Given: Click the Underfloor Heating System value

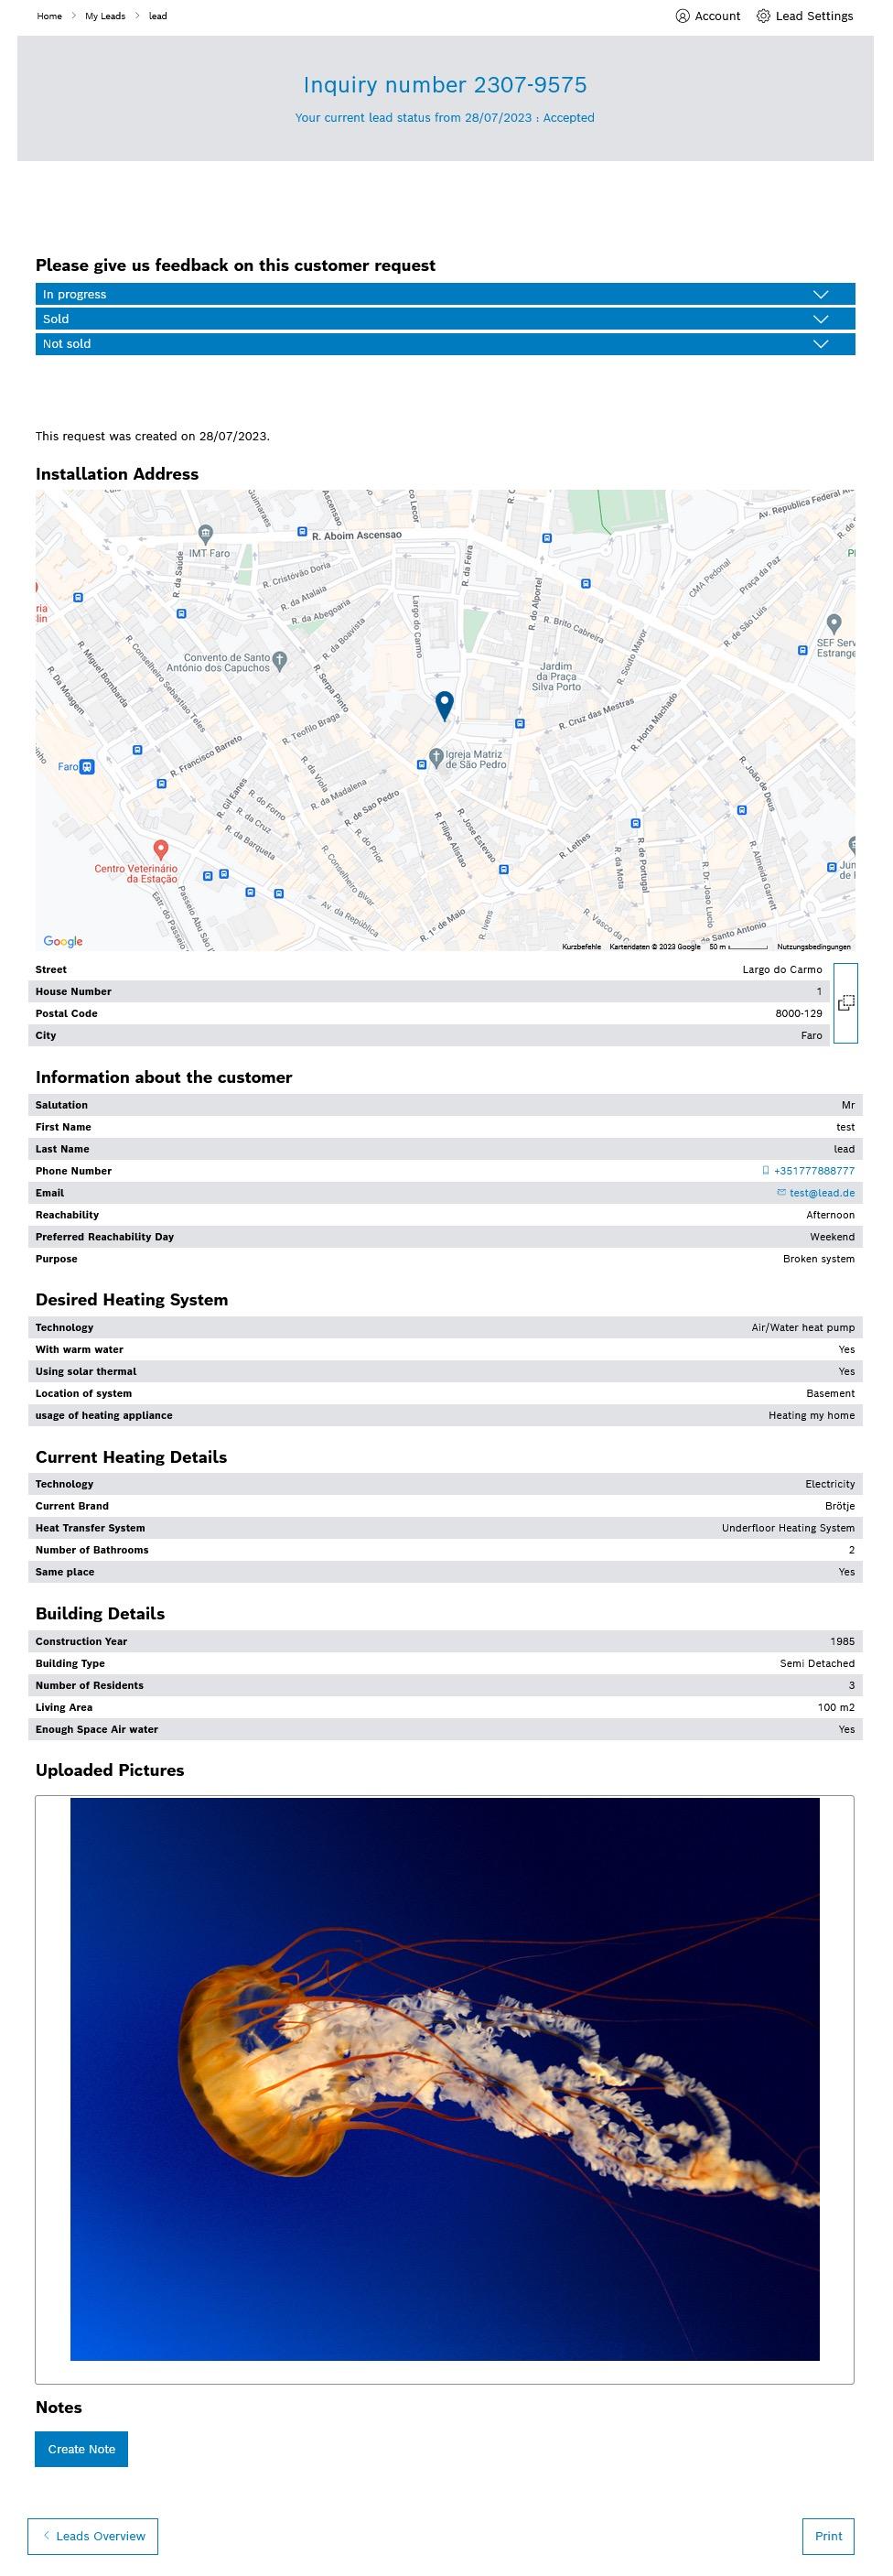Looking at the screenshot, I should (788, 1527).
